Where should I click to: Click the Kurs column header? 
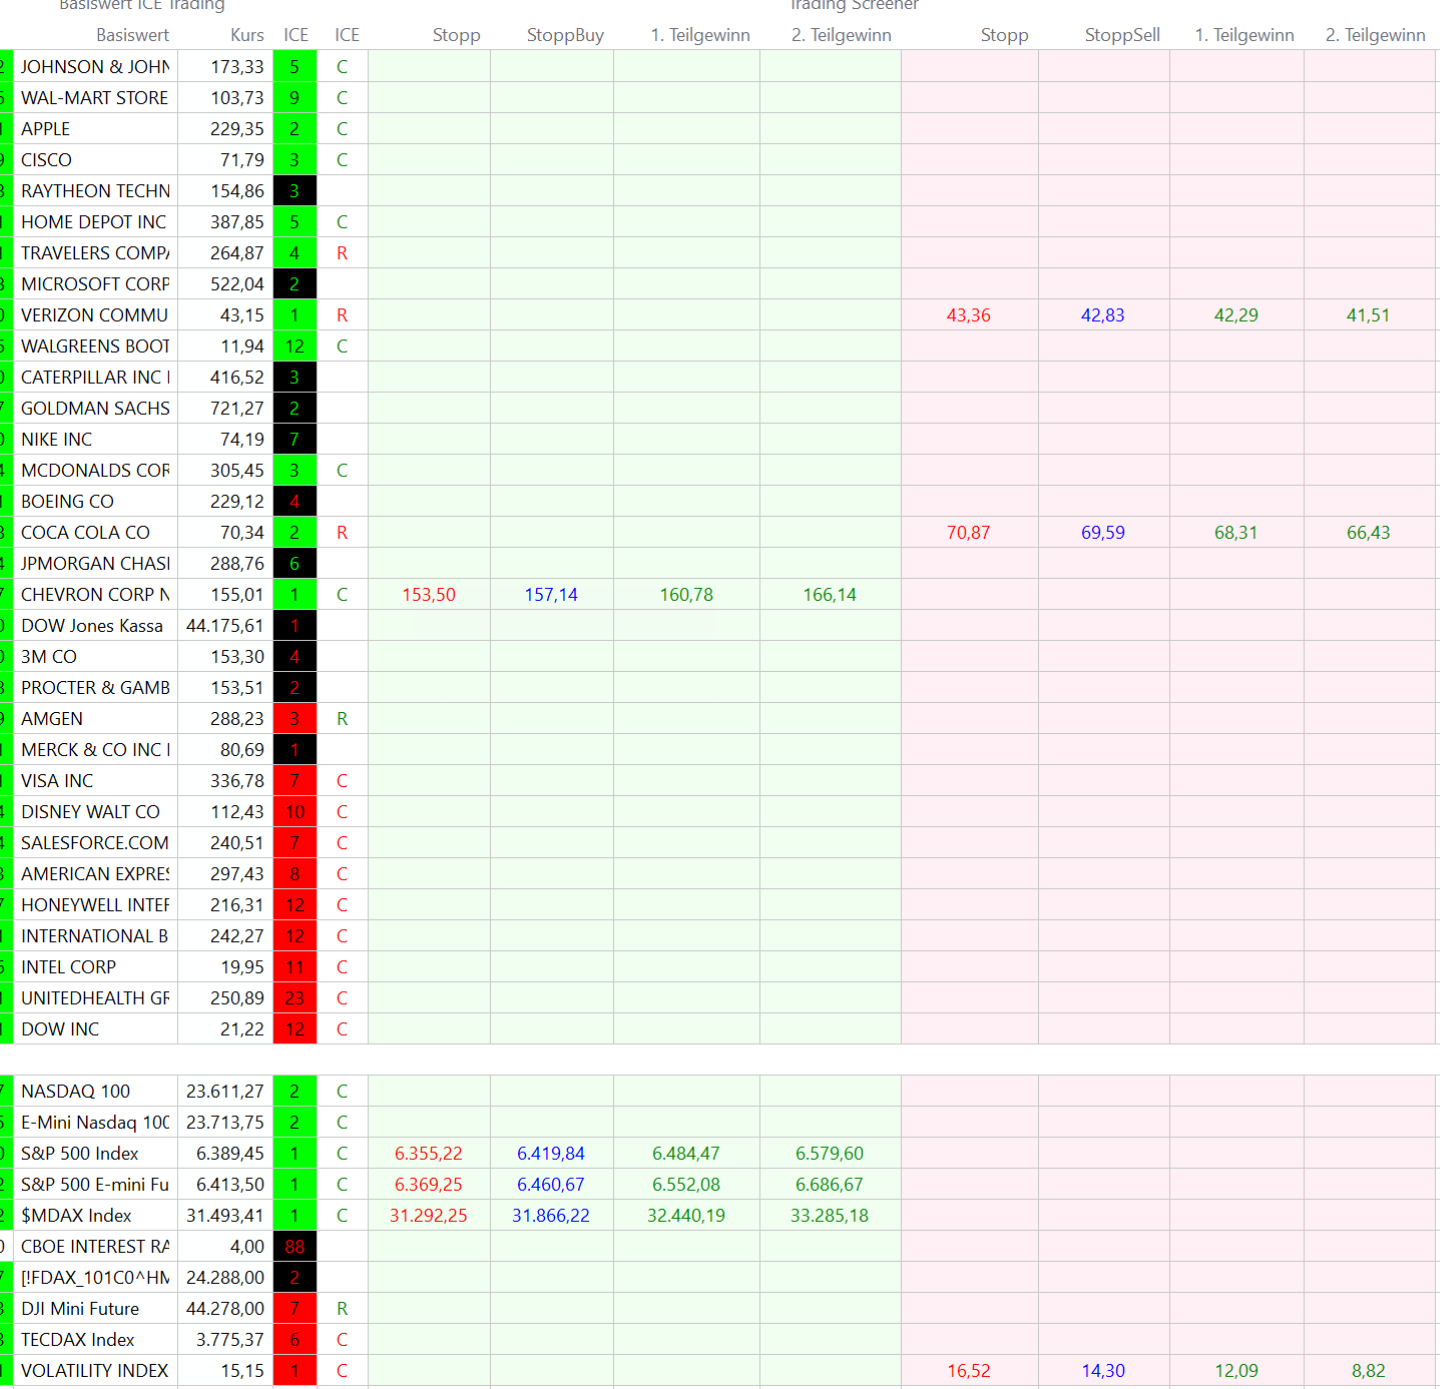point(247,35)
